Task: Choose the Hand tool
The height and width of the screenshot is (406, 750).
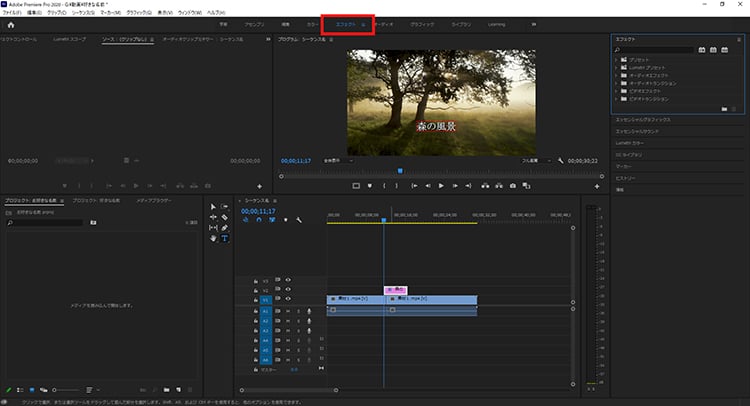Action: coord(213,238)
